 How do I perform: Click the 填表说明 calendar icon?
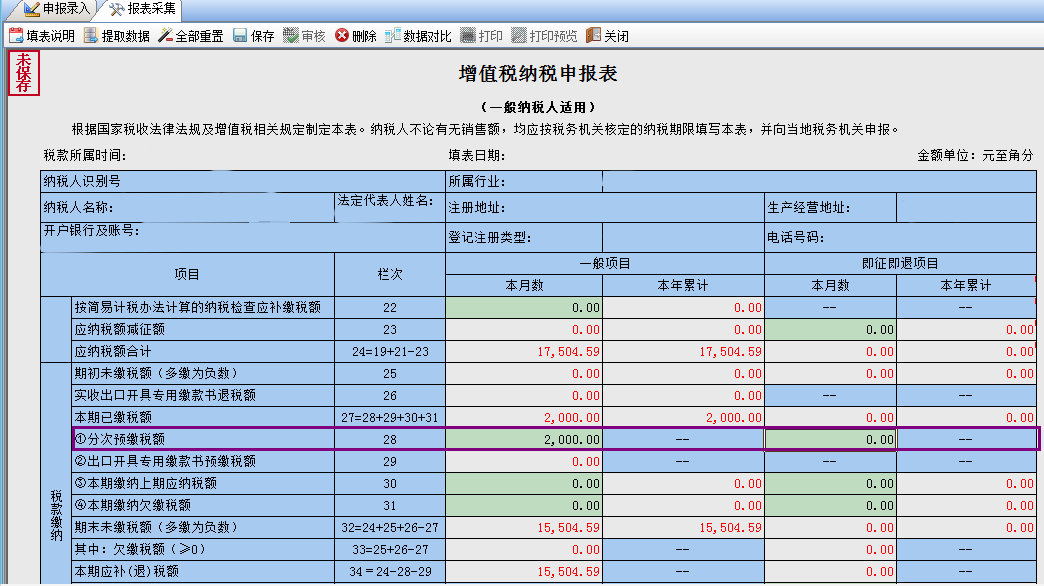pos(16,35)
